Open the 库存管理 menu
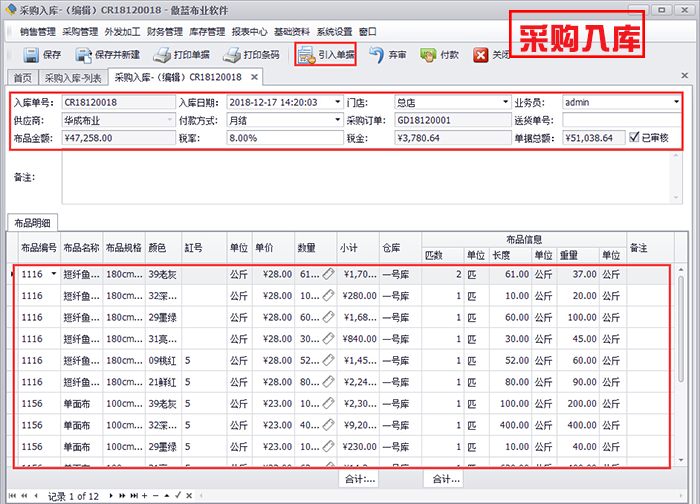Viewport: 700px width, 504px height. pyautogui.click(x=204, y=31)
